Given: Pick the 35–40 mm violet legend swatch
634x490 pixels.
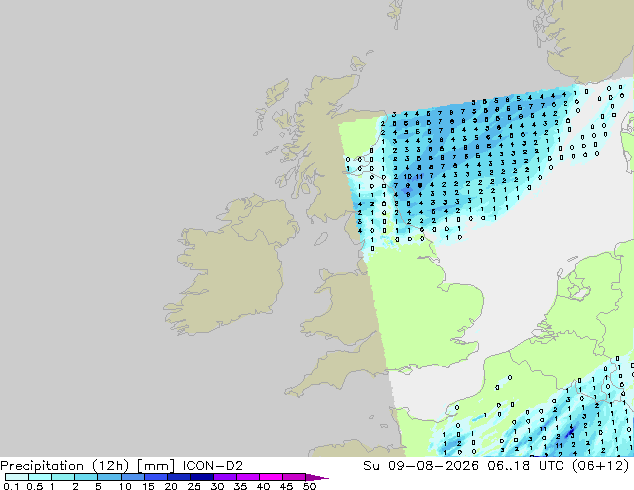Looking at the screenshot, I should point(247,477).
